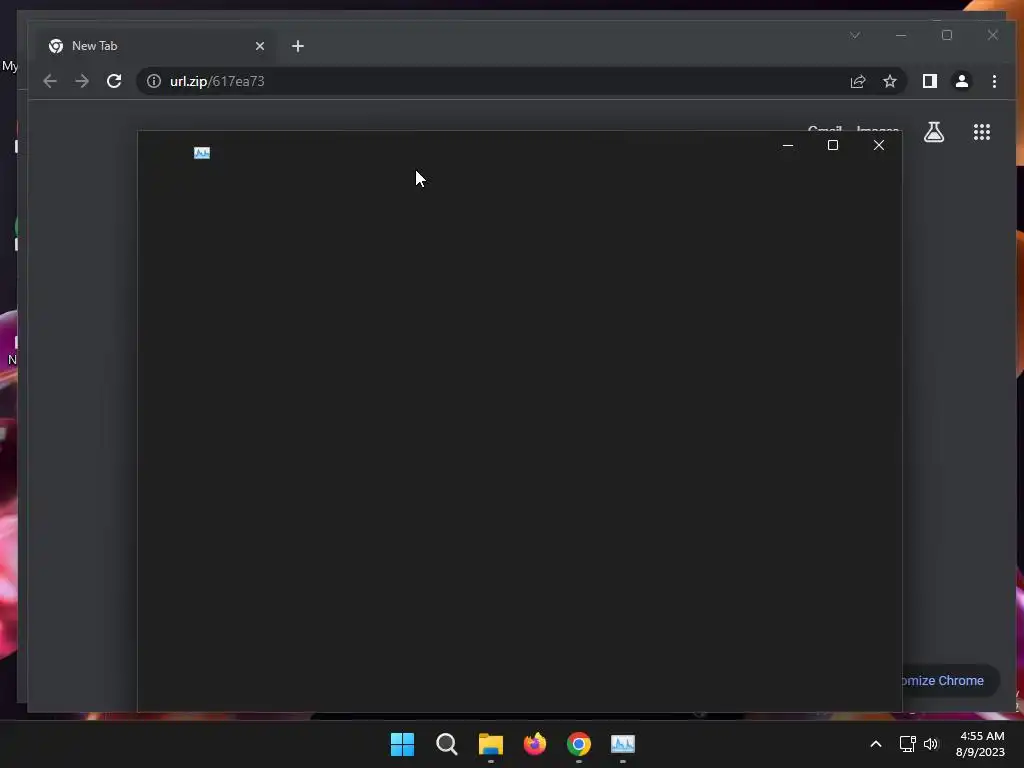Open Chrome Labs flask icon
The image size is (1024, 768).
coord(934,132)
